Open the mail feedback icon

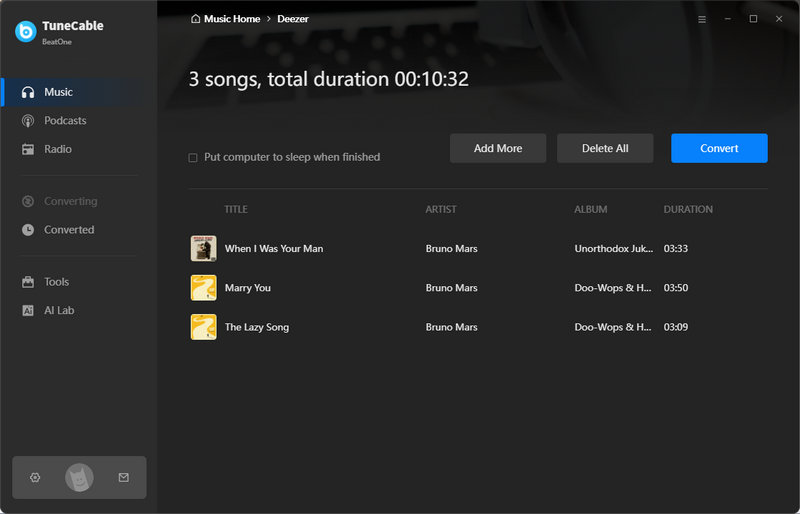(123, 477)
